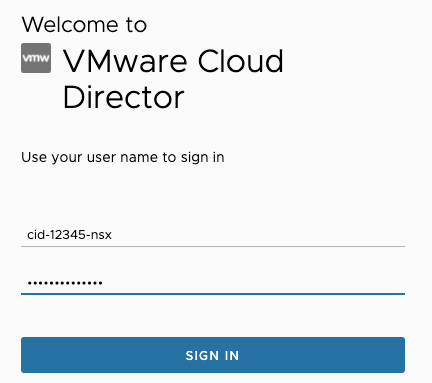Click the blue underline below the password field
432x383 pixels.
coord(213,294)
